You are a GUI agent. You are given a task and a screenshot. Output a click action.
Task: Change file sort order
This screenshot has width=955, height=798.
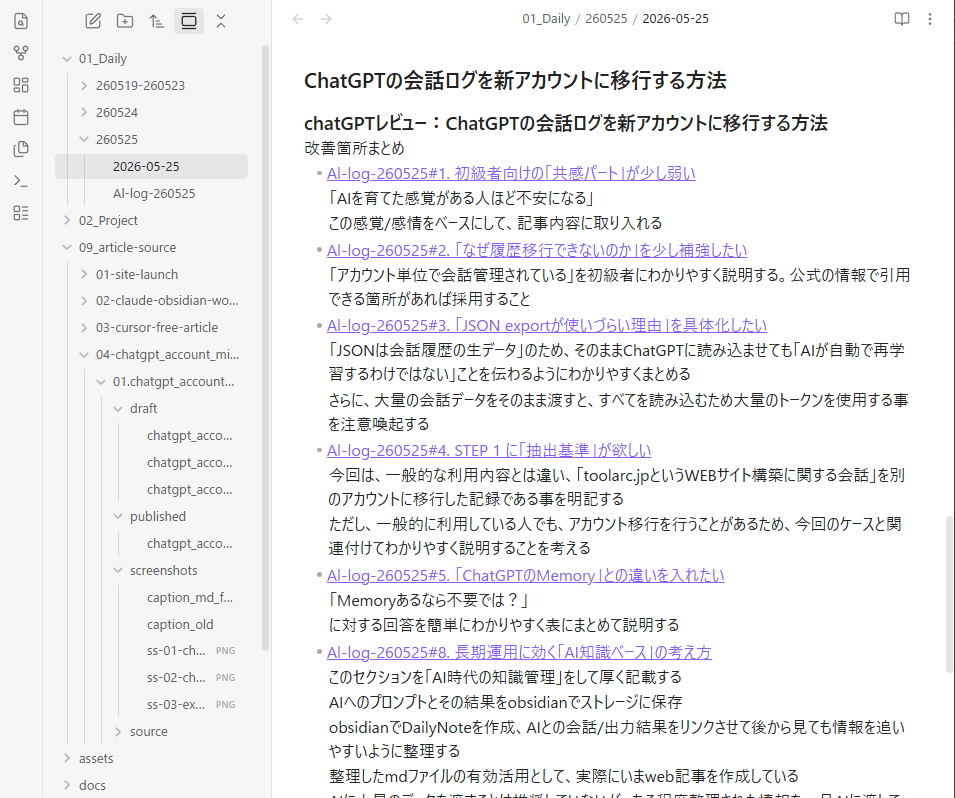157,21
